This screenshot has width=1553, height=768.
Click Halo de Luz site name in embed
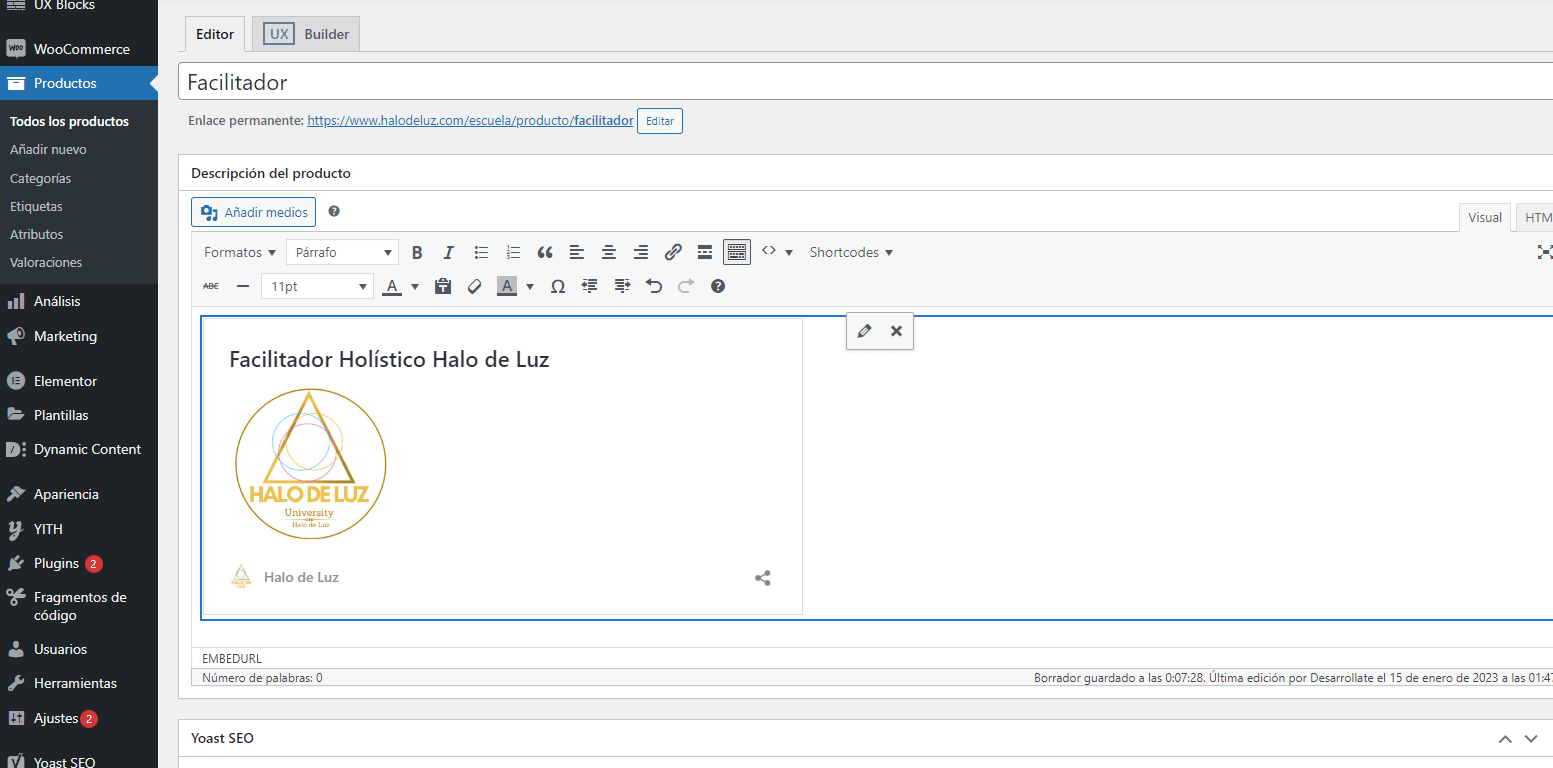tap(301, 577)
